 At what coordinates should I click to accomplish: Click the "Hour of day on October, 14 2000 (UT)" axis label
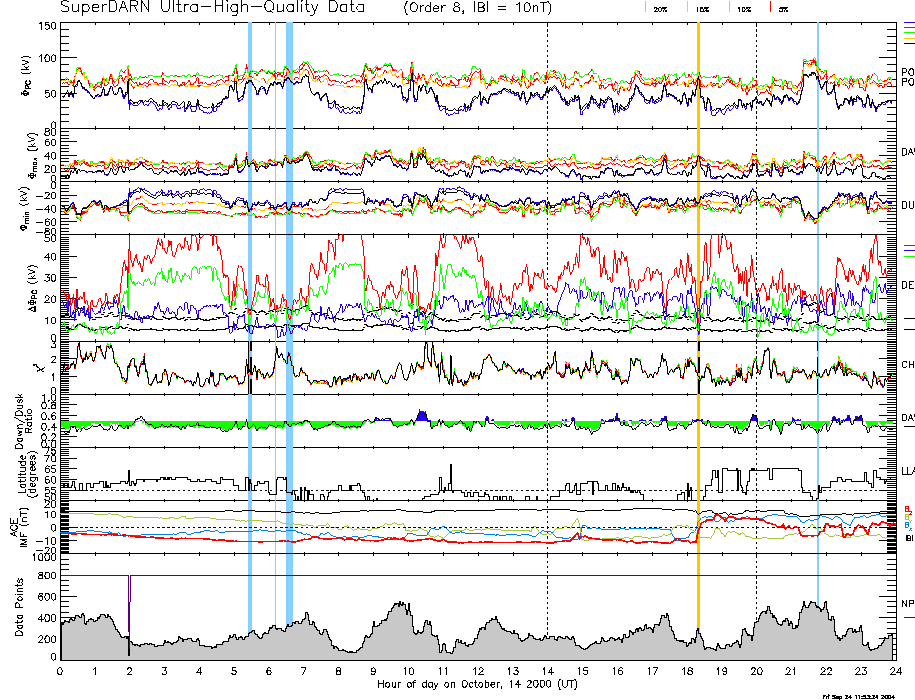coord(477,684)
